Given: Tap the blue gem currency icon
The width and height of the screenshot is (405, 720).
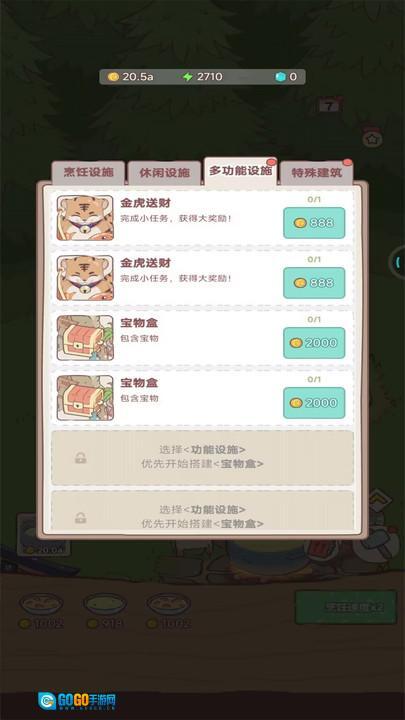Looking at the screenshot, I should [280, 77].
